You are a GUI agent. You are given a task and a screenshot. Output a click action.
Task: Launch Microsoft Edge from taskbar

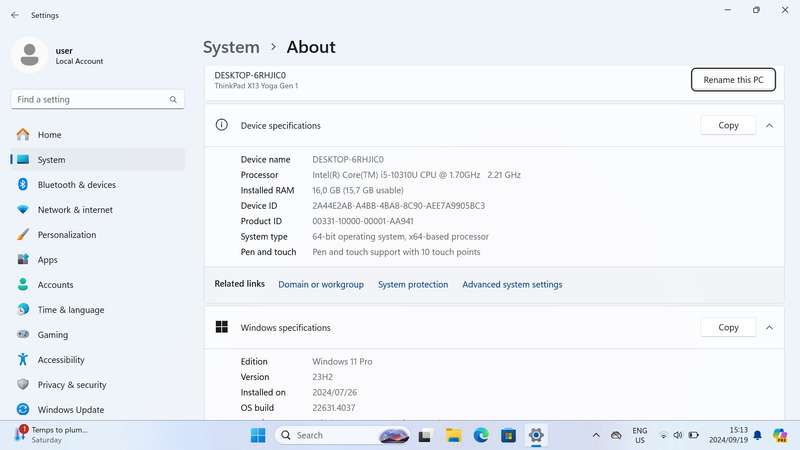(x=481, y=435)
